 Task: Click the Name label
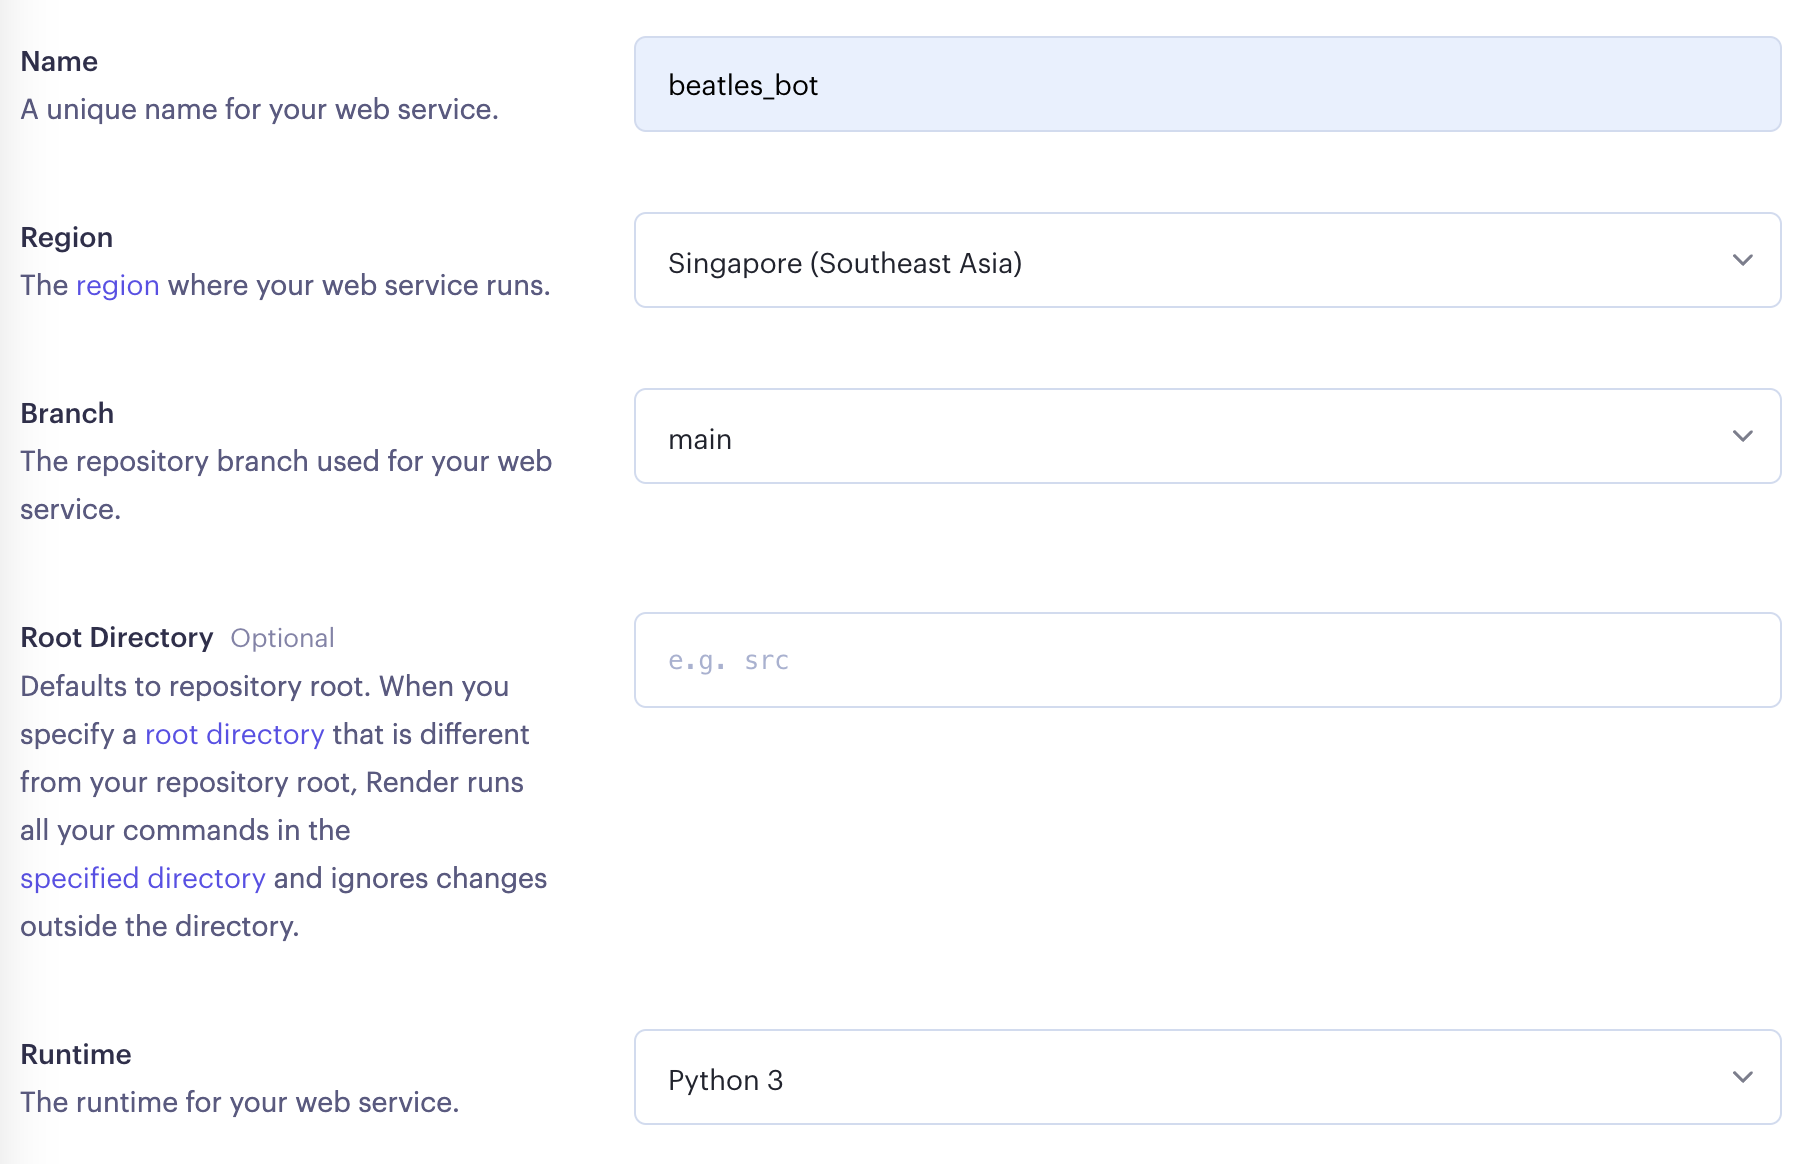(x=58, y=61)
